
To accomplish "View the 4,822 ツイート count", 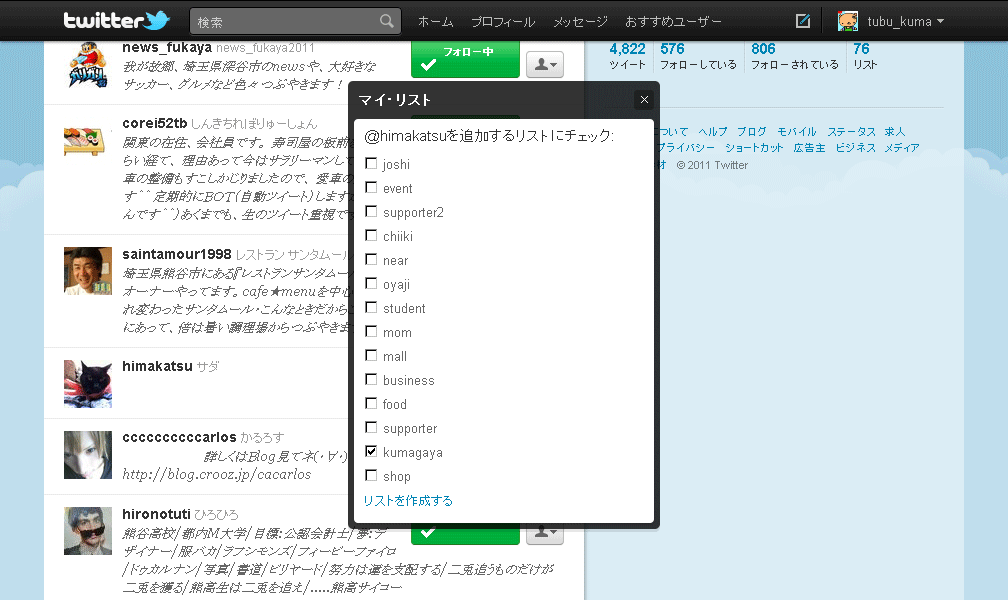I will (x=627, y=56).
